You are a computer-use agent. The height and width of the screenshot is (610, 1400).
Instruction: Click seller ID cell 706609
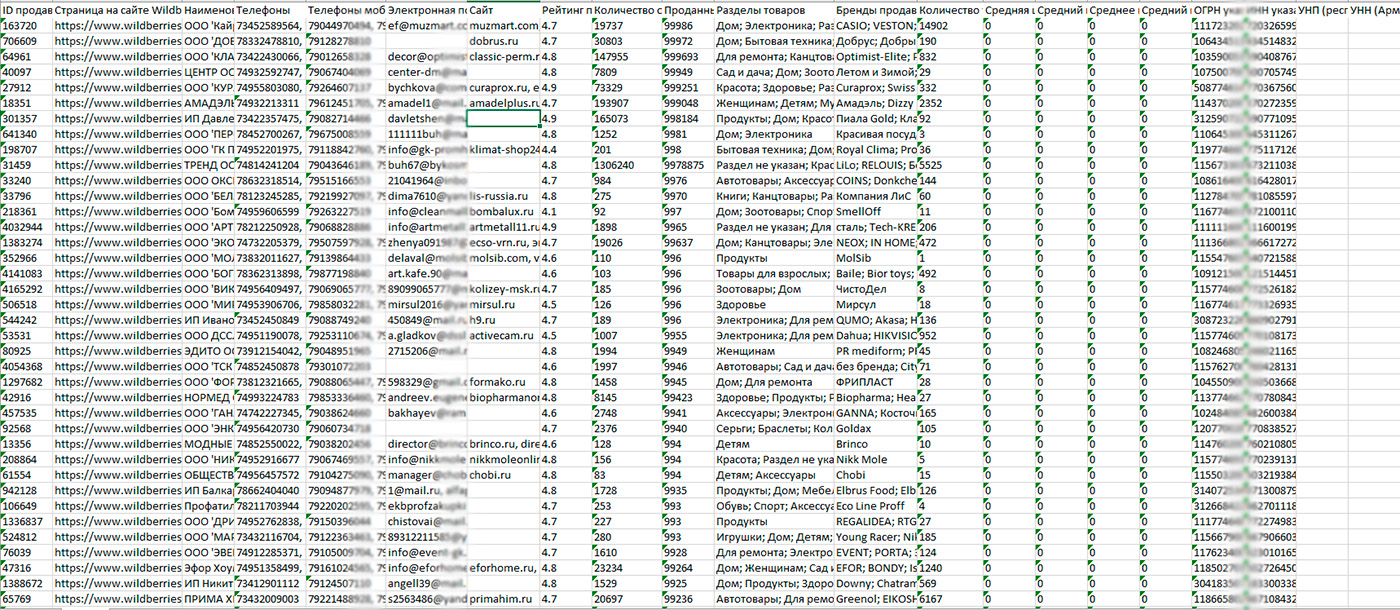(x=26, y=41)
